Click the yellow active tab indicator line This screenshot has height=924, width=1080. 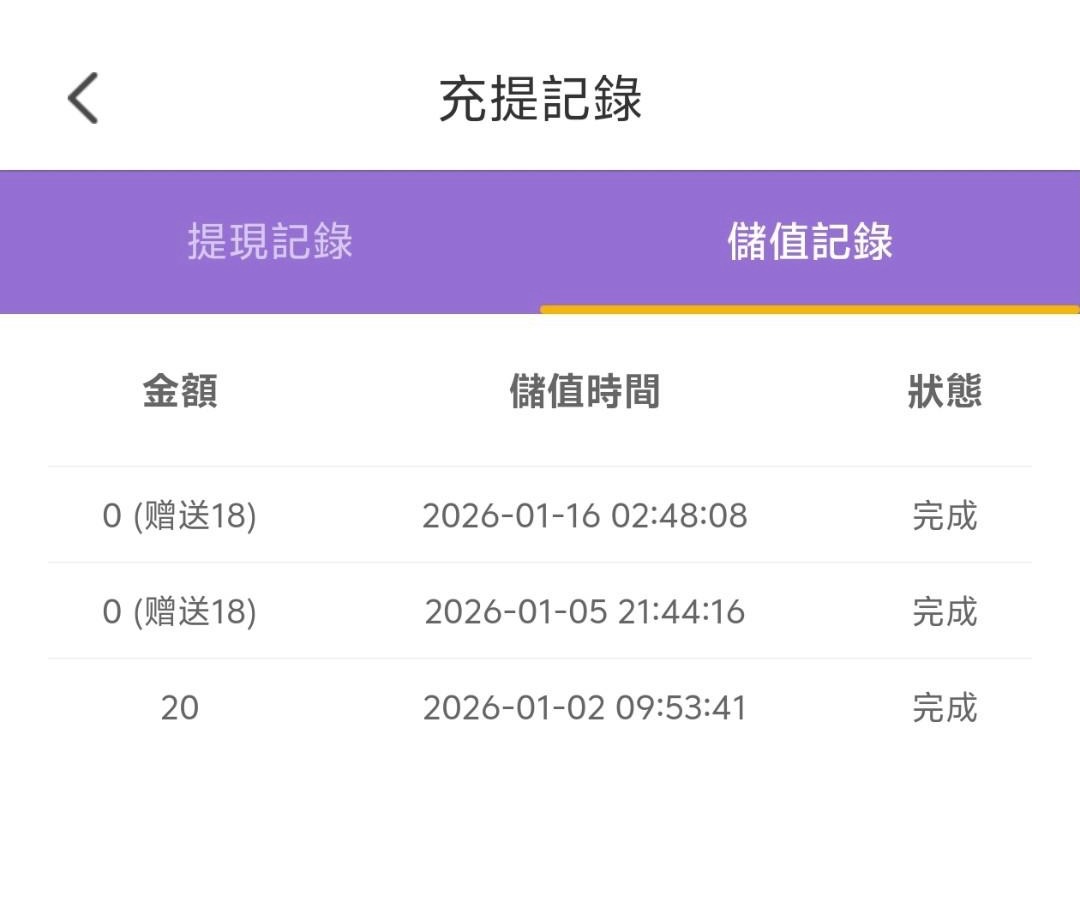click(810, 309)
